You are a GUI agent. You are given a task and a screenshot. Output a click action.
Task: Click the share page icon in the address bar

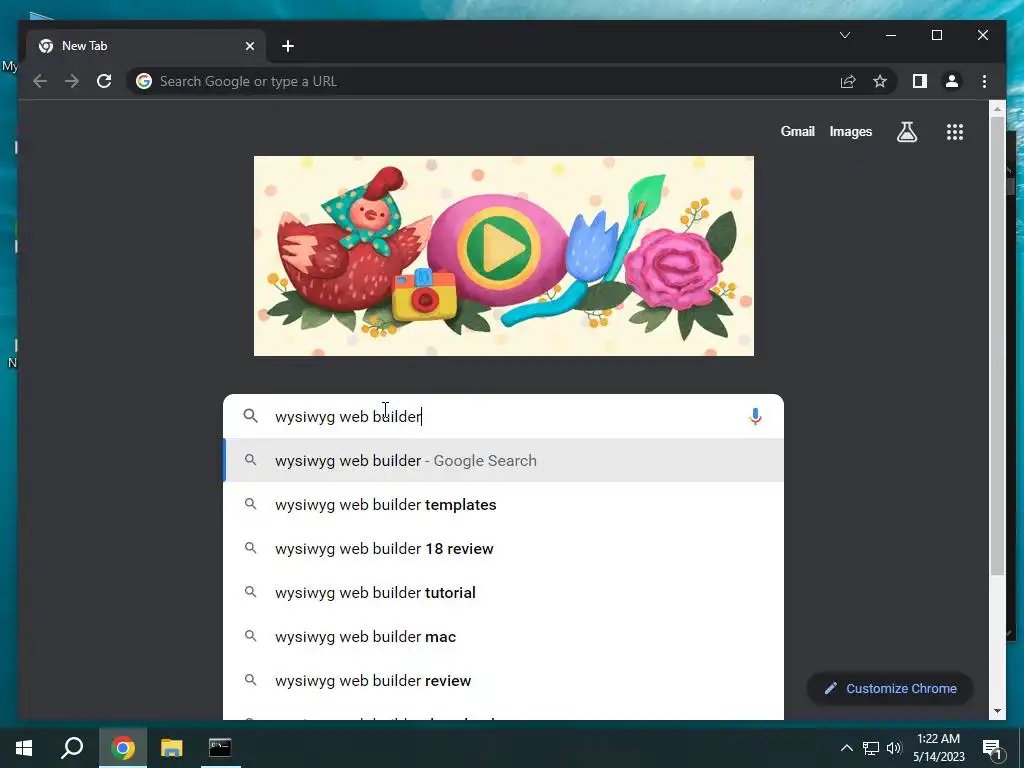pyautogui.click(x=848, y=81)
